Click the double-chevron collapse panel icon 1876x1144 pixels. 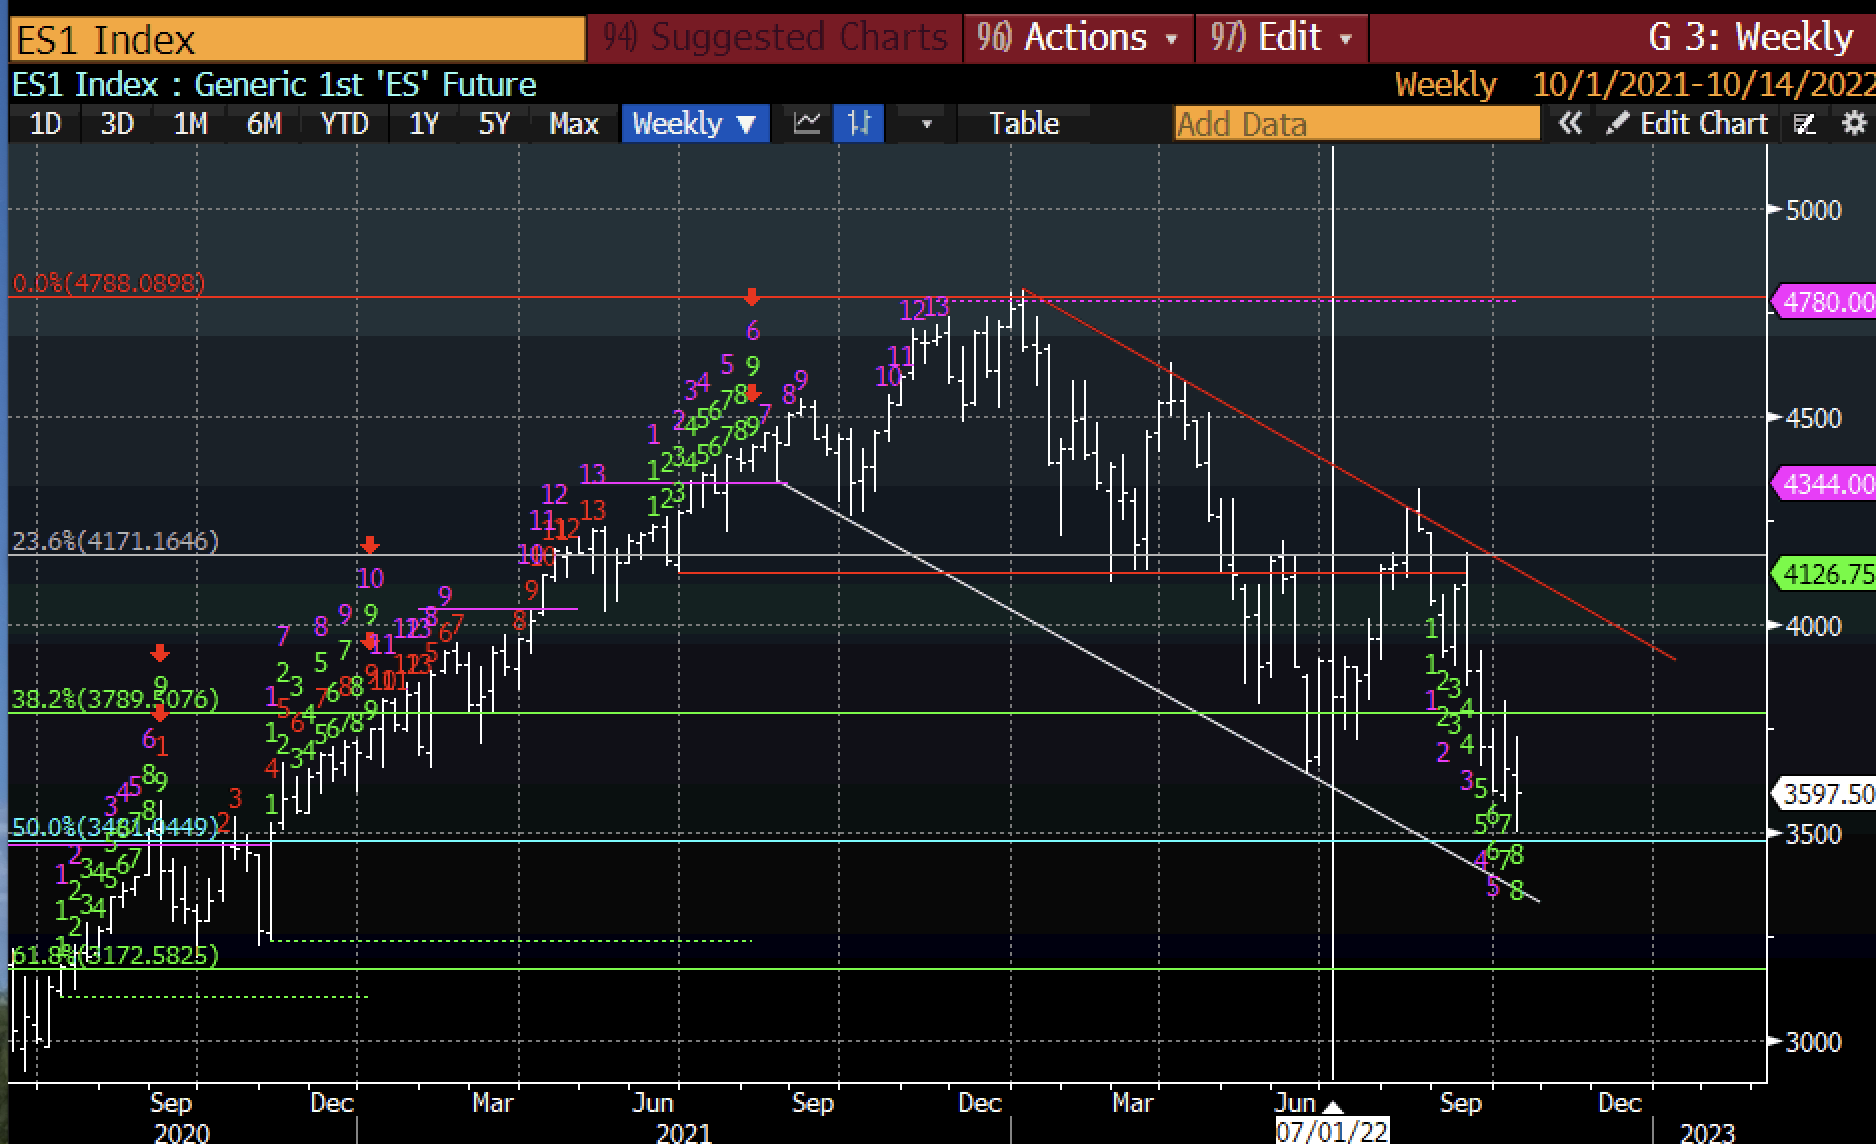coord(1570,124)
